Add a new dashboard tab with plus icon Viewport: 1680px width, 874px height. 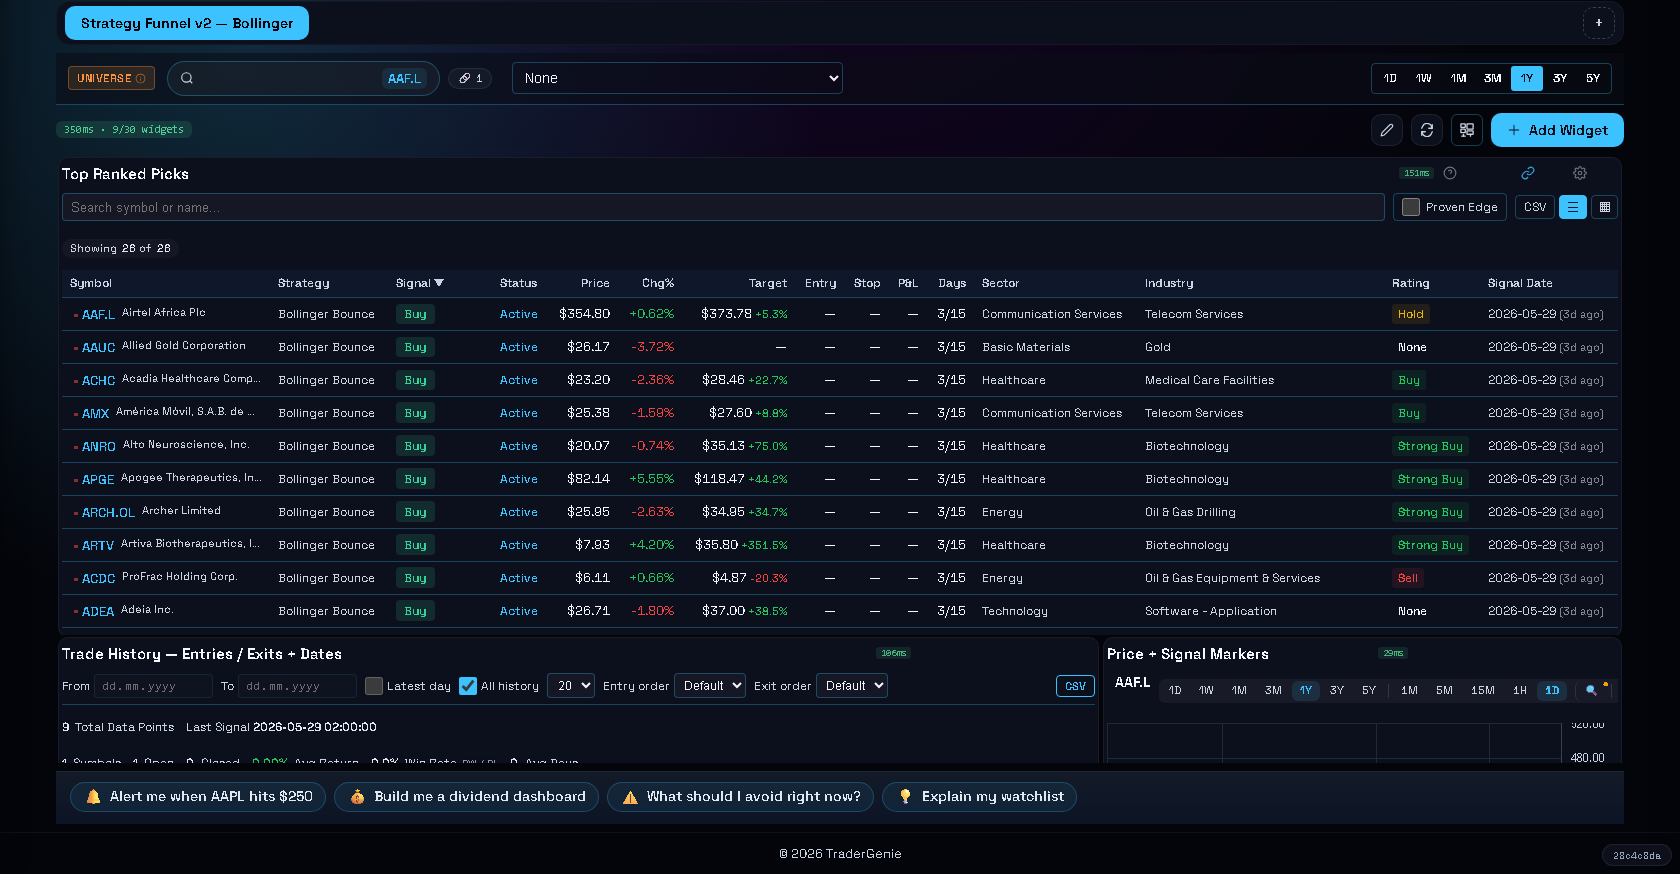1598,23
